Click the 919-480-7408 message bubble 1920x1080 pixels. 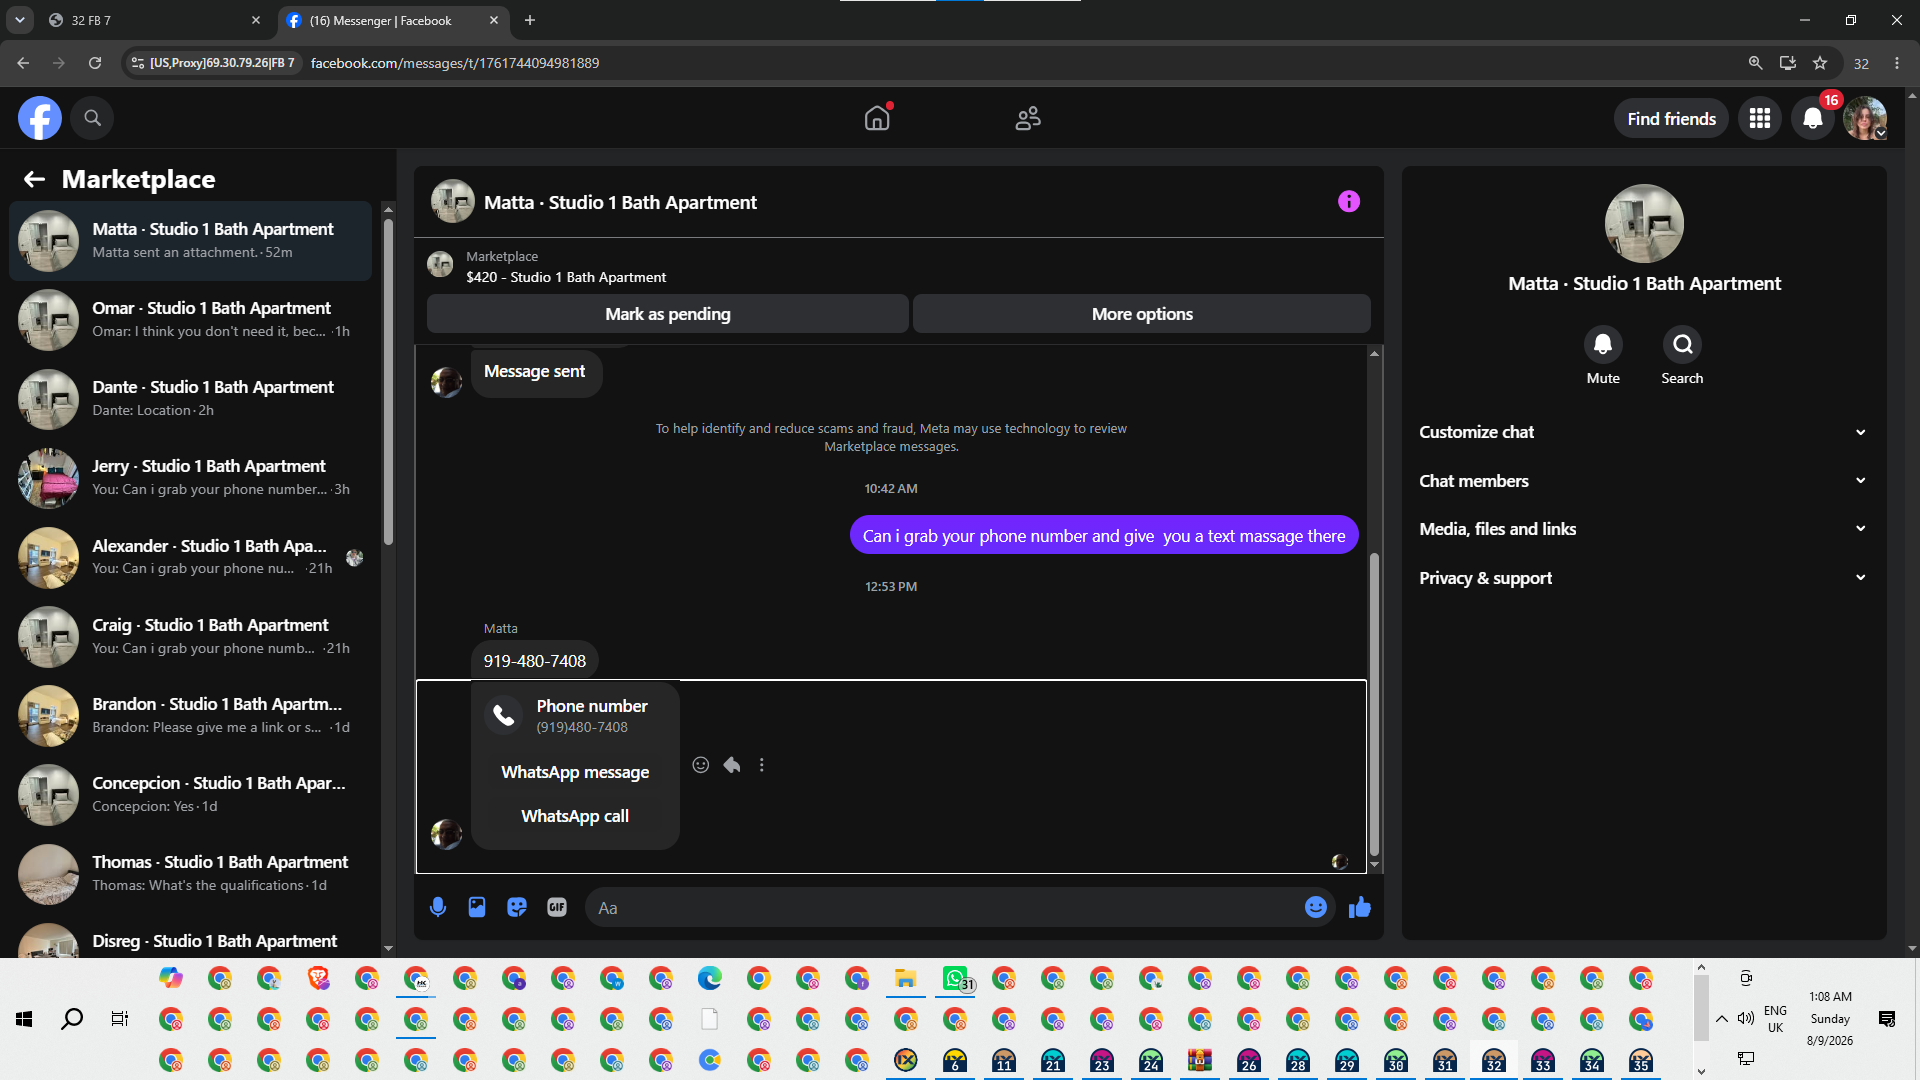[535, 661]
